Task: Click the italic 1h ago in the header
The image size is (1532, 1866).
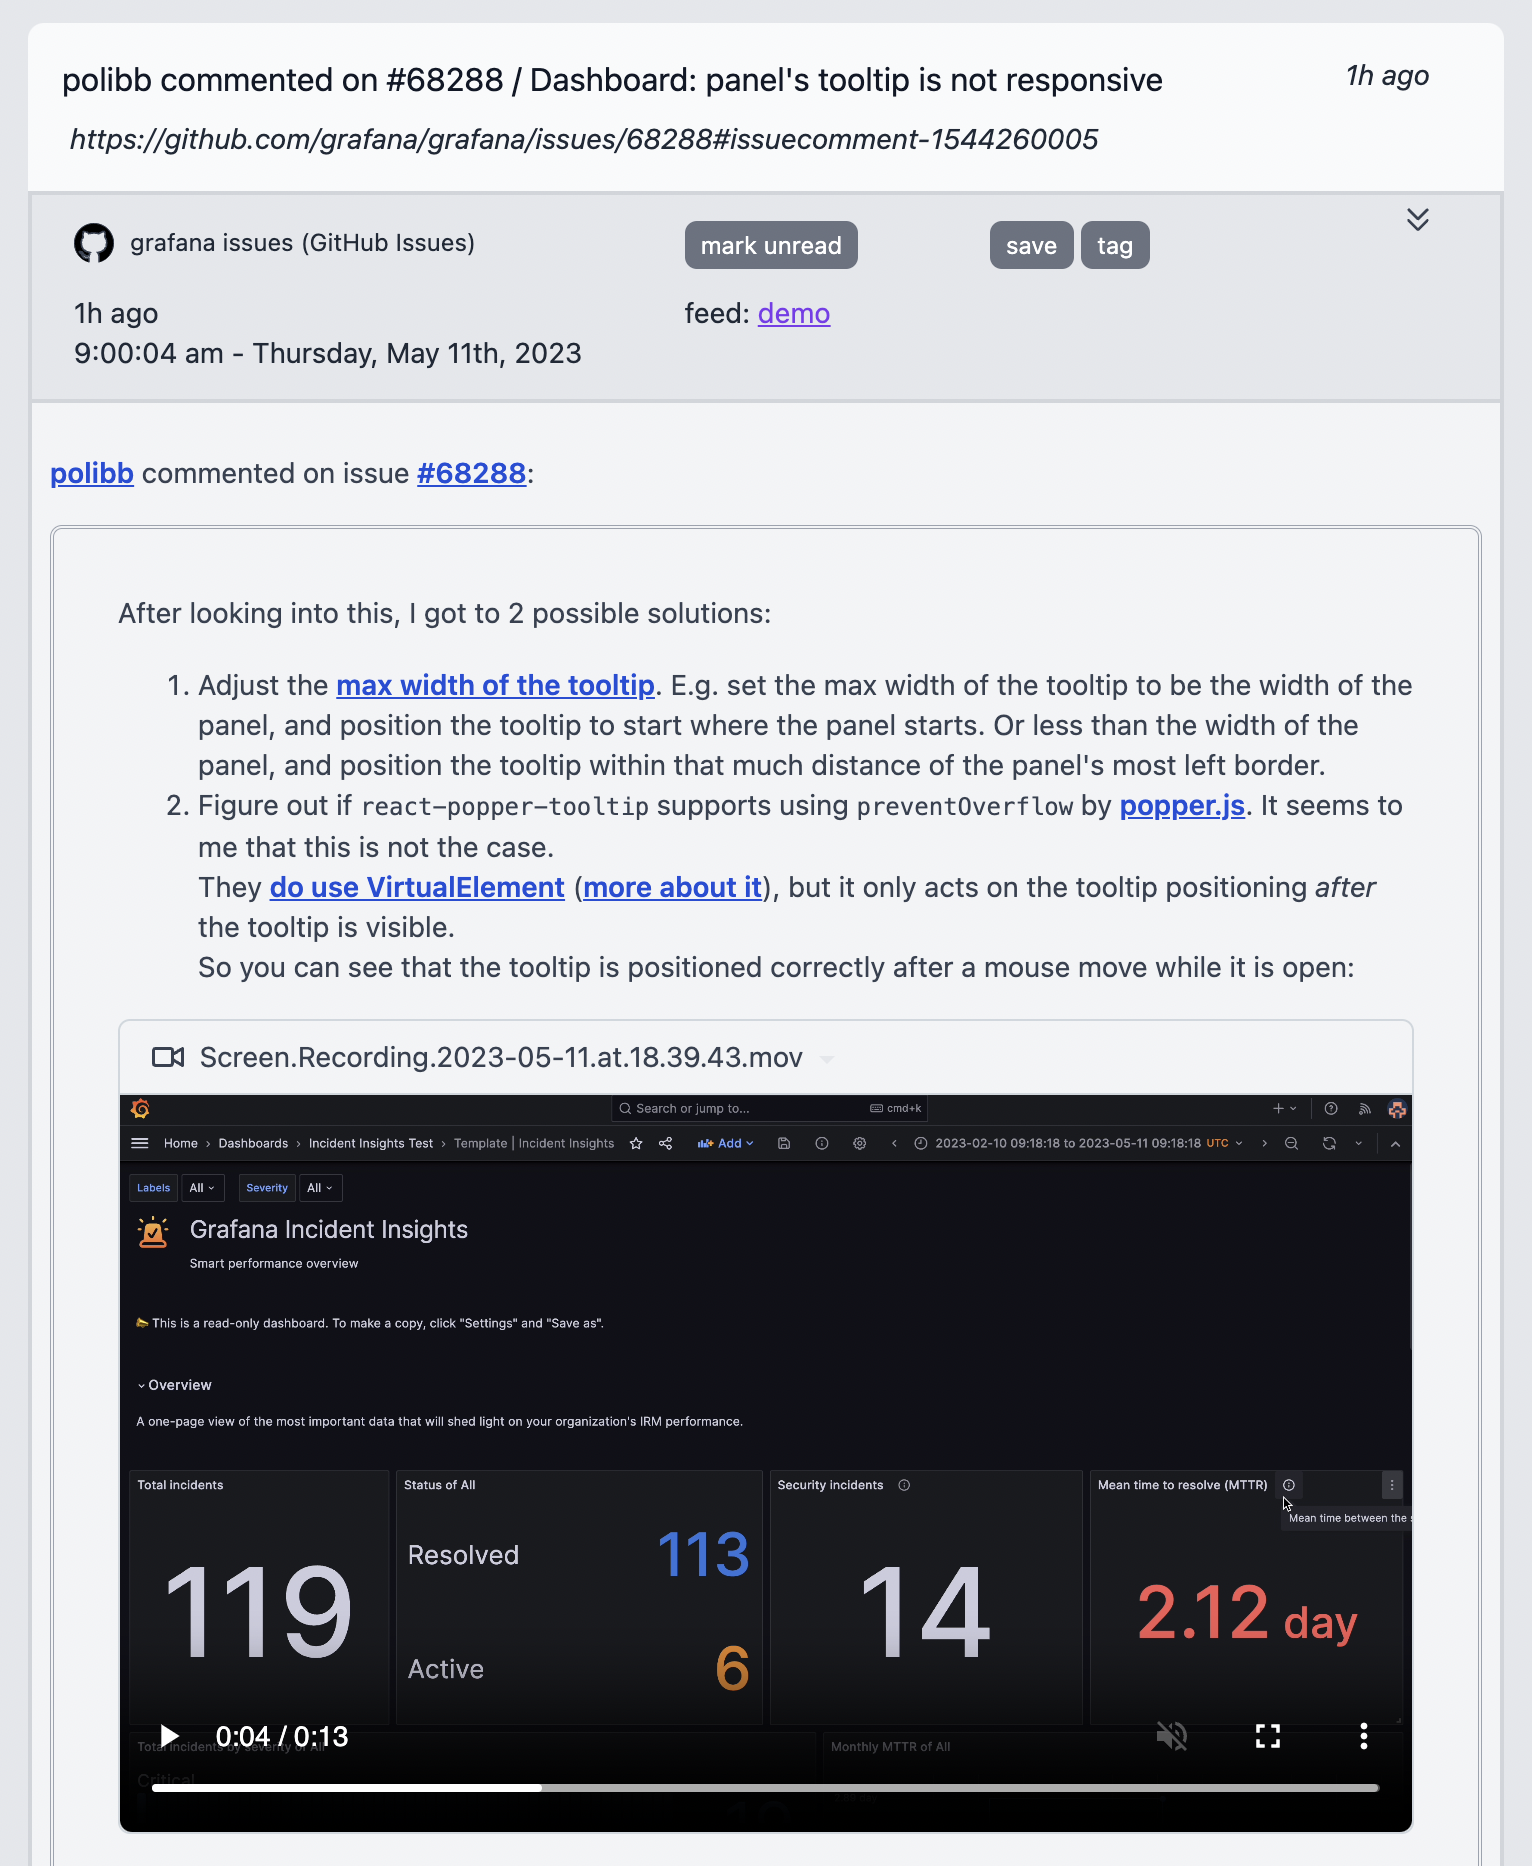Action: [1387, 76]
